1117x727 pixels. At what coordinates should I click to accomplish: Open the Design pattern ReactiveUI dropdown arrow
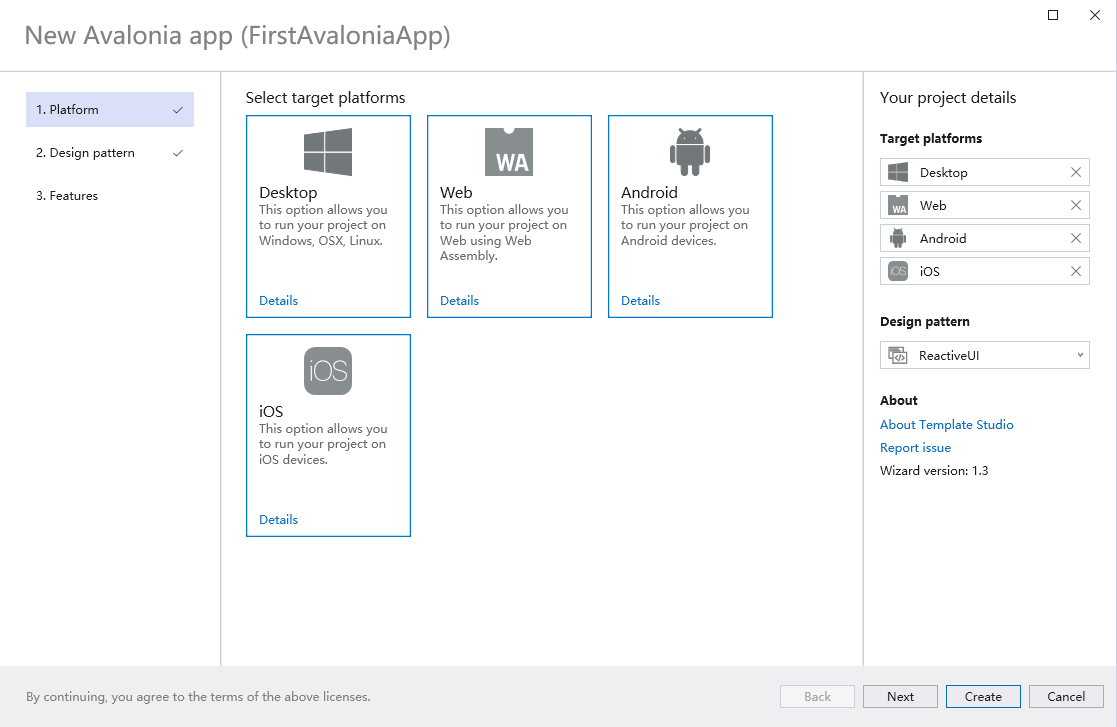tap(1080, 355)
